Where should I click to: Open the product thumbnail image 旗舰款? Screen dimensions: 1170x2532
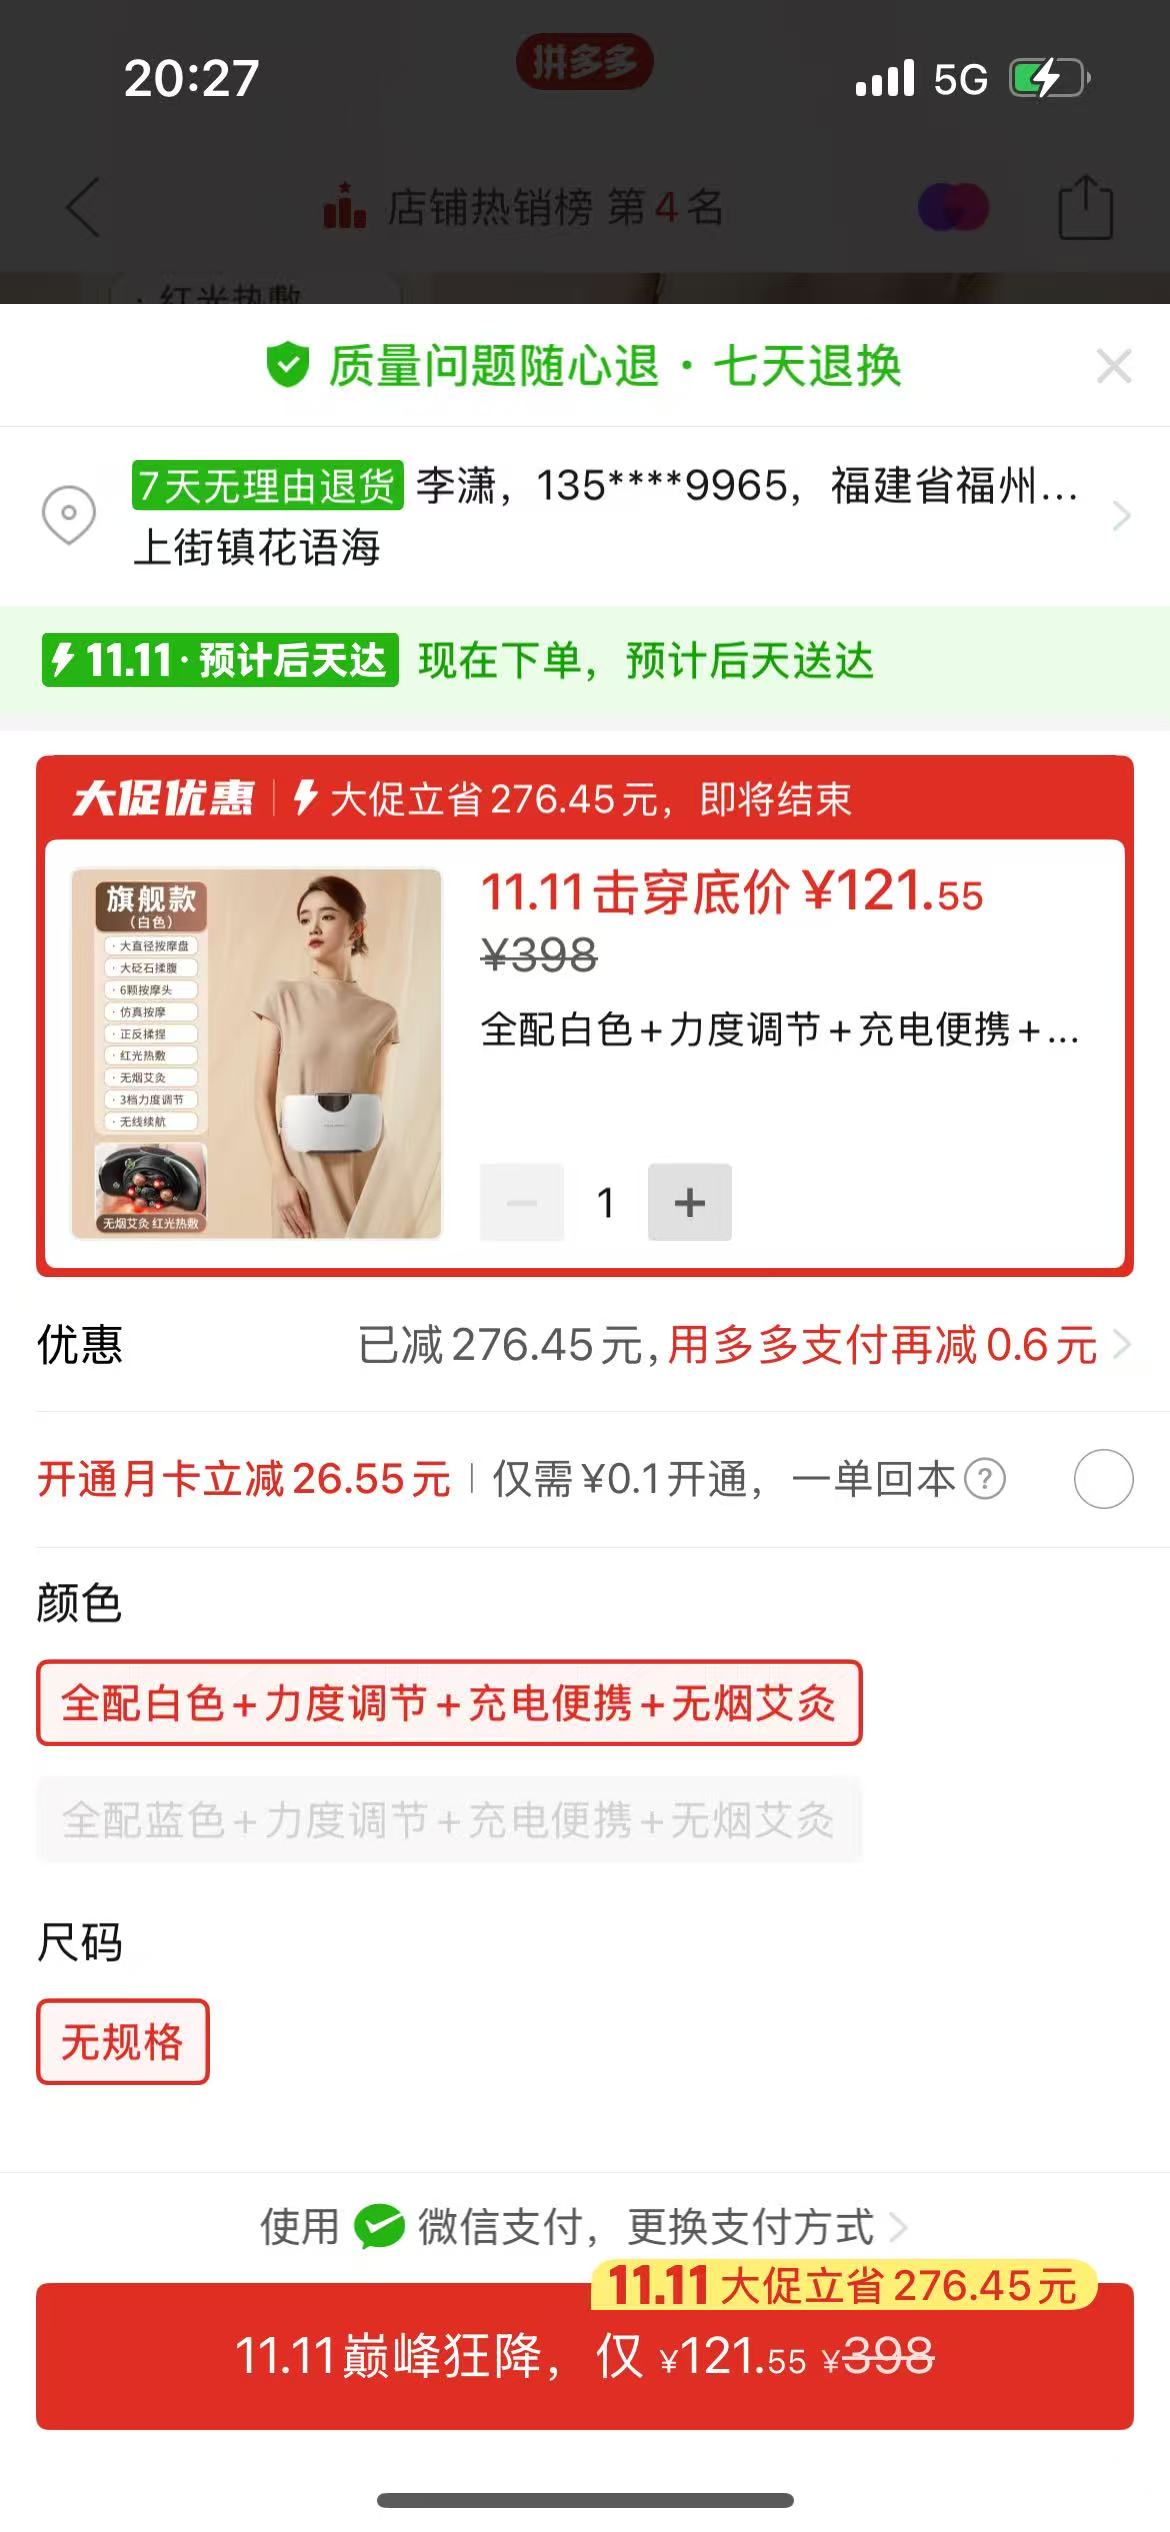pos(256,1054)
